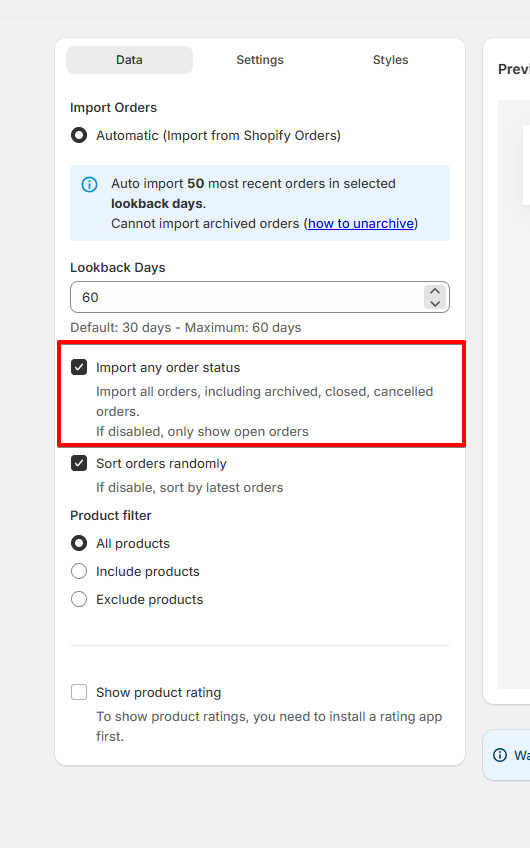Click the Import any order status label

pyautogui.click(x=168, y=368)
